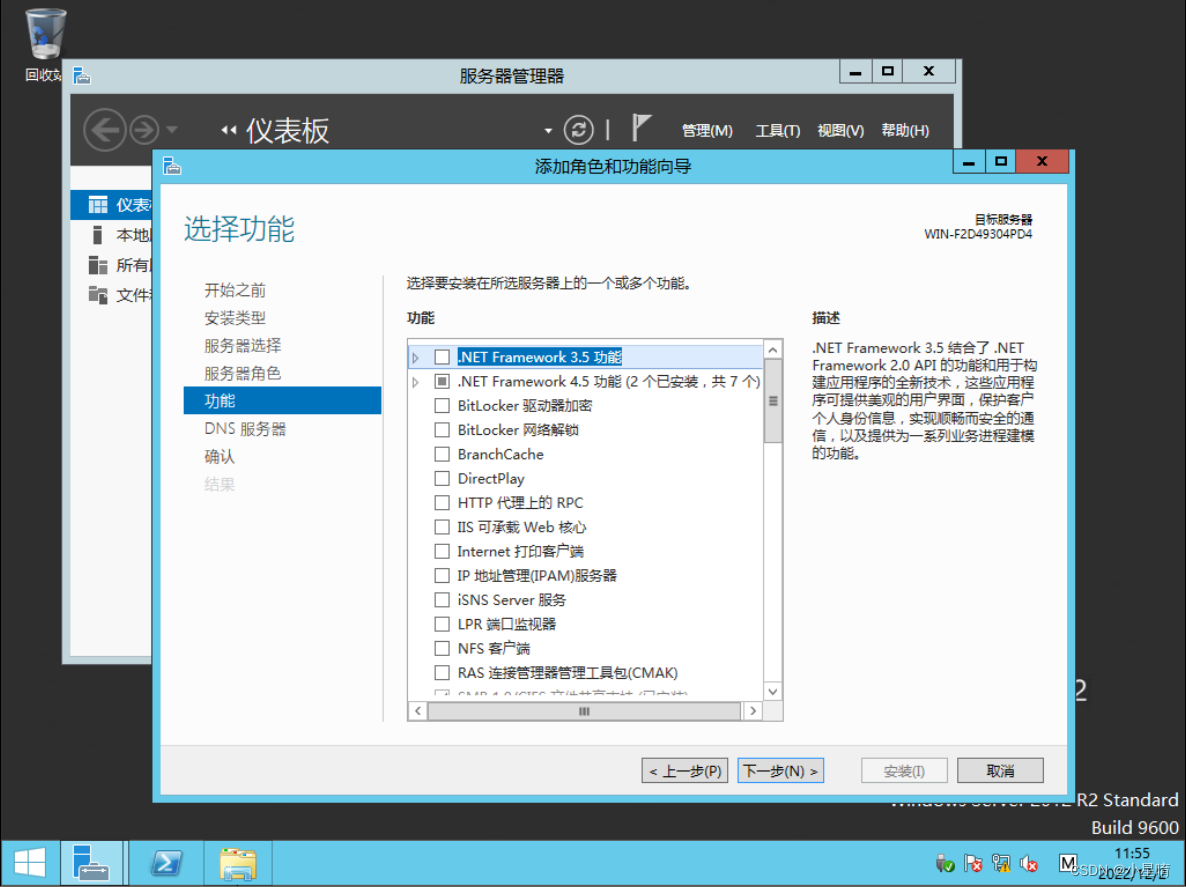The width and height of the screenshot is (1186, 887).
Task: Check IIS 可承载 Web 核心 feature
Action: pos(442,526)
